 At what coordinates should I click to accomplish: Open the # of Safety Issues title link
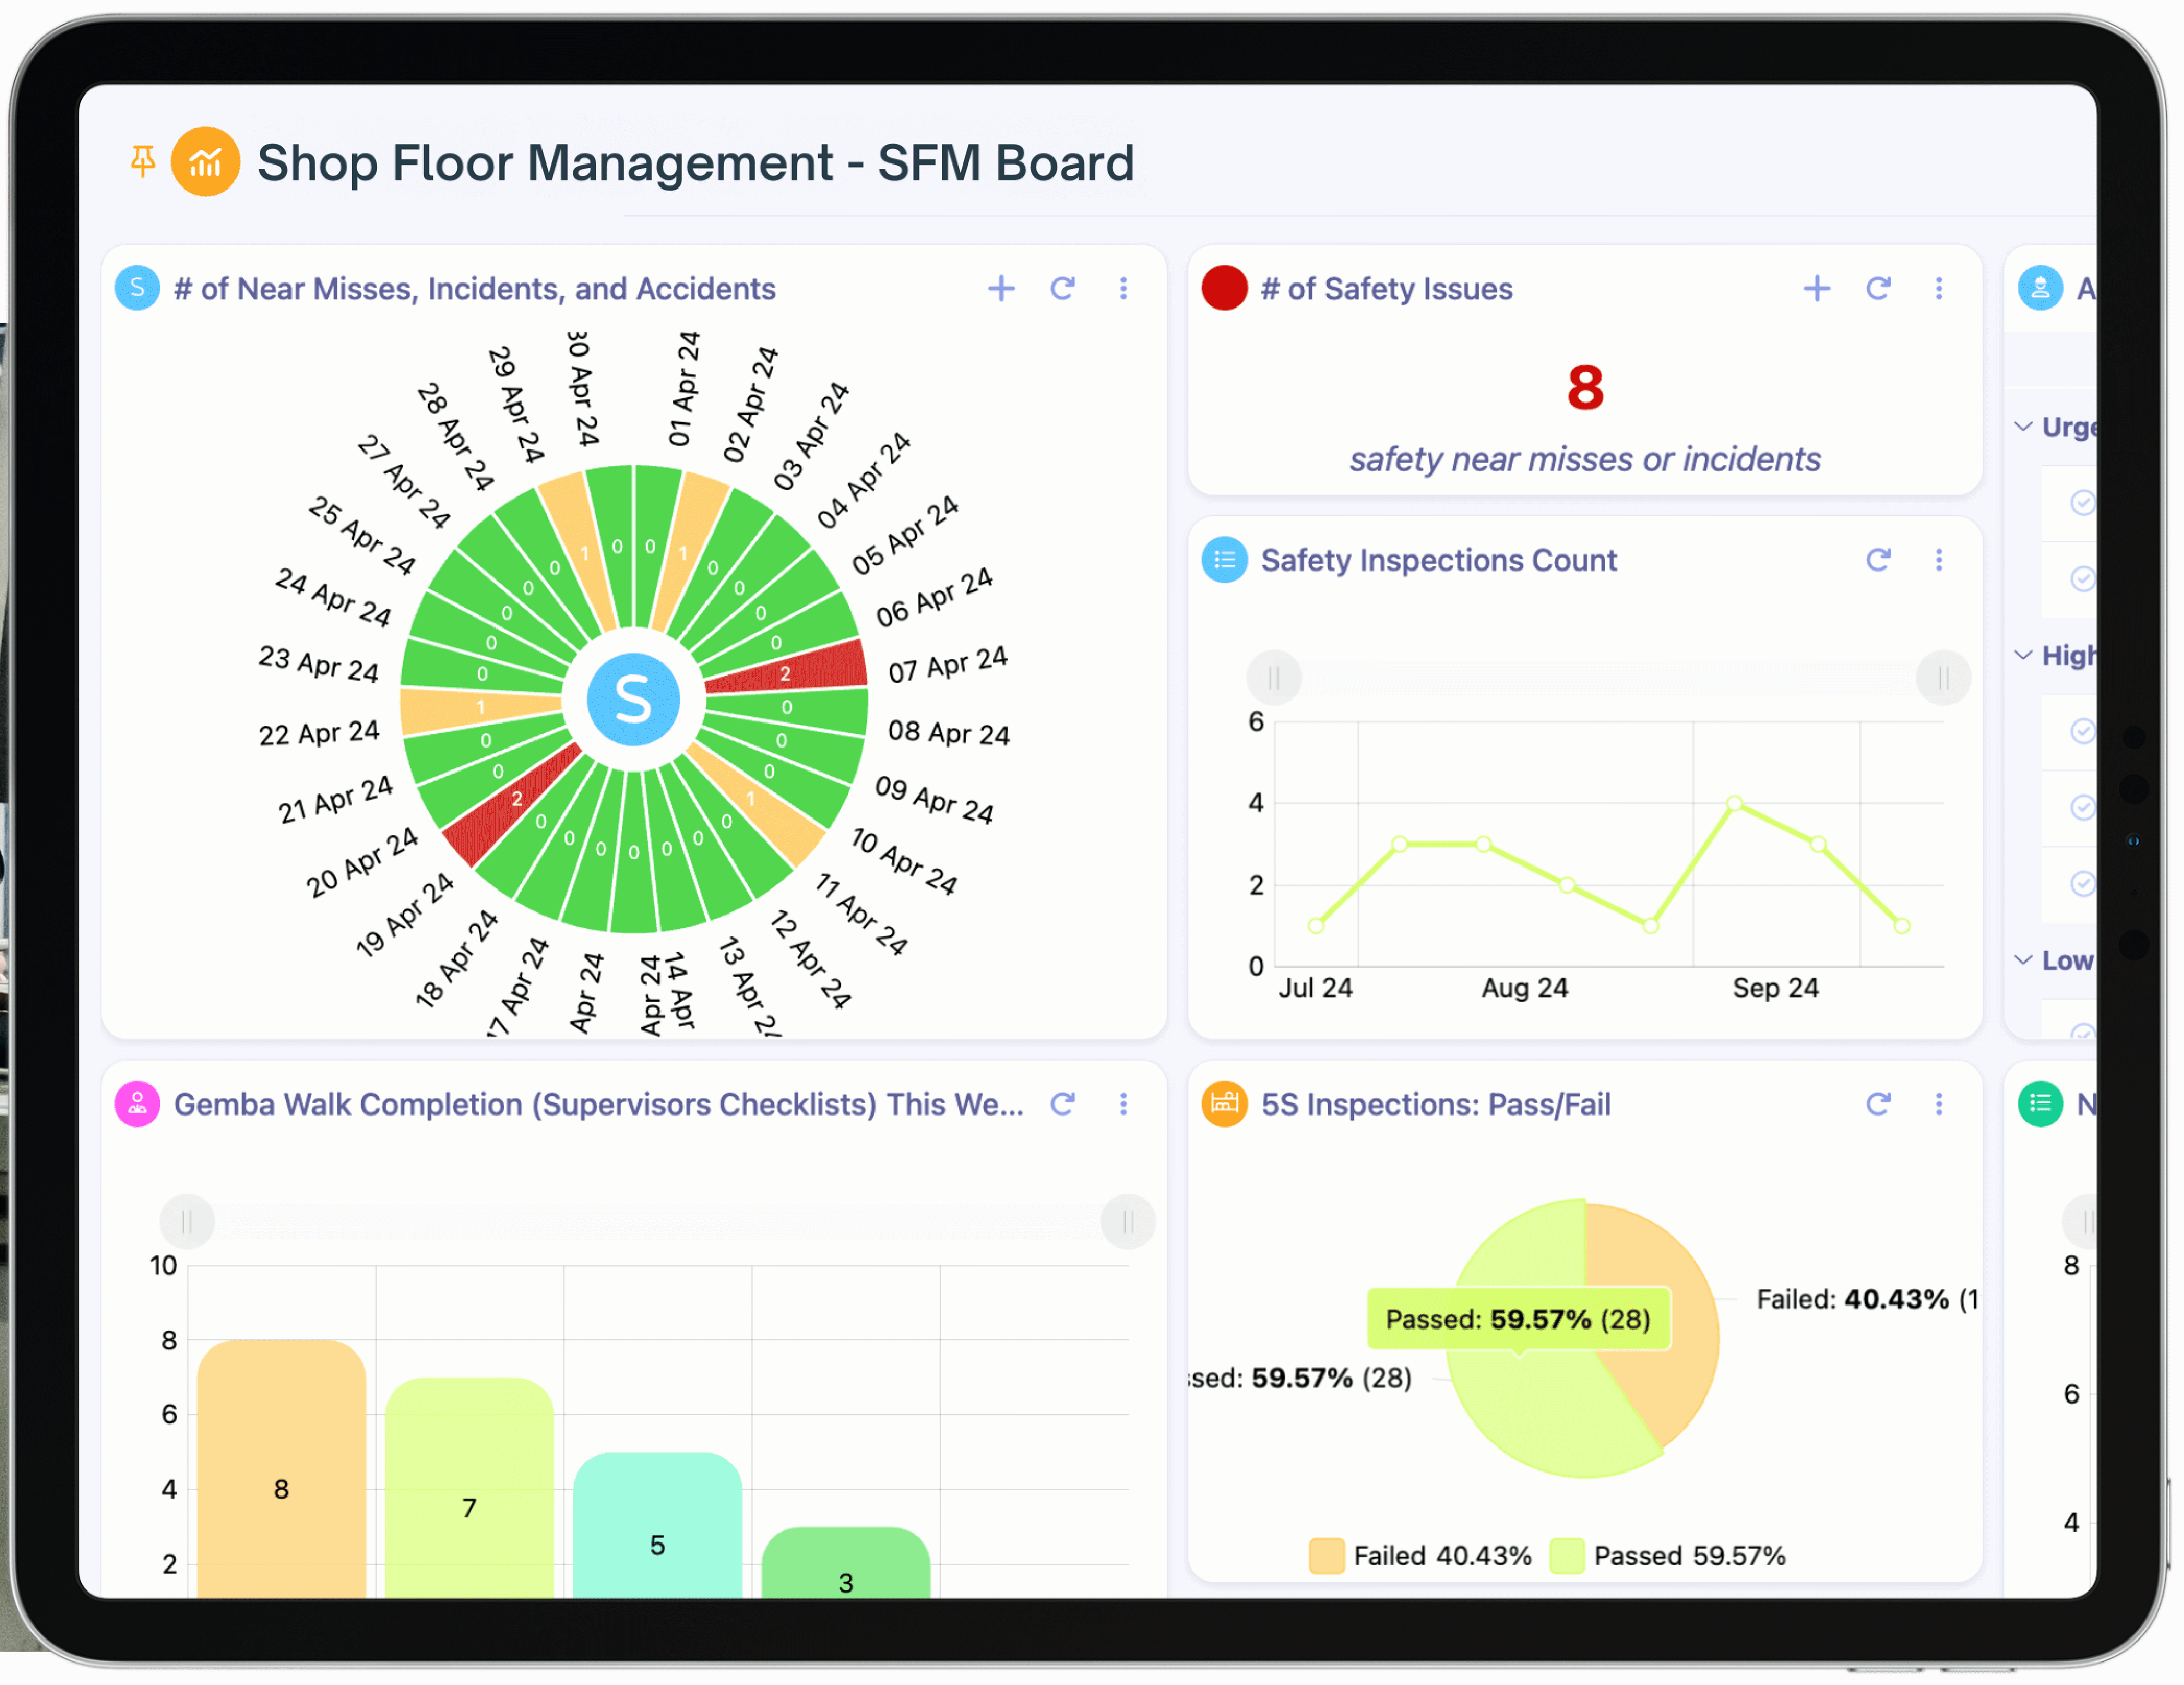pyautogui.click(x=1387, y=289)
